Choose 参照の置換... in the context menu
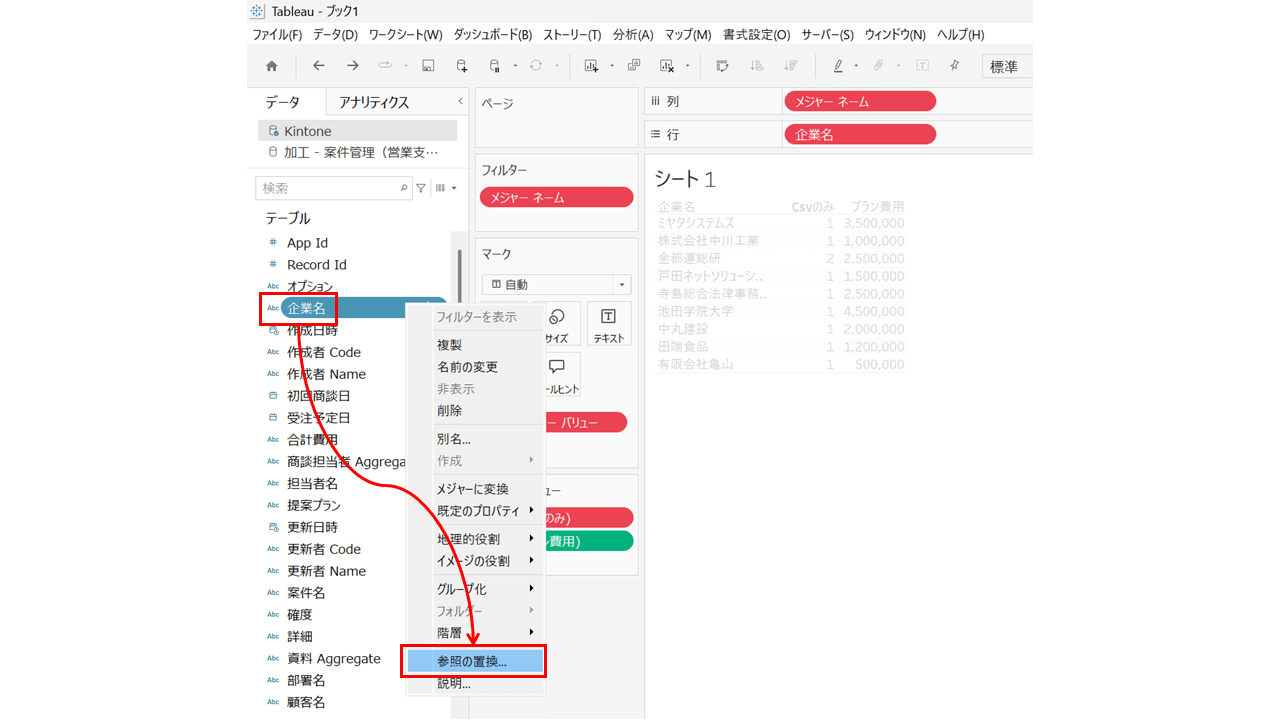 tap(474, 661)
